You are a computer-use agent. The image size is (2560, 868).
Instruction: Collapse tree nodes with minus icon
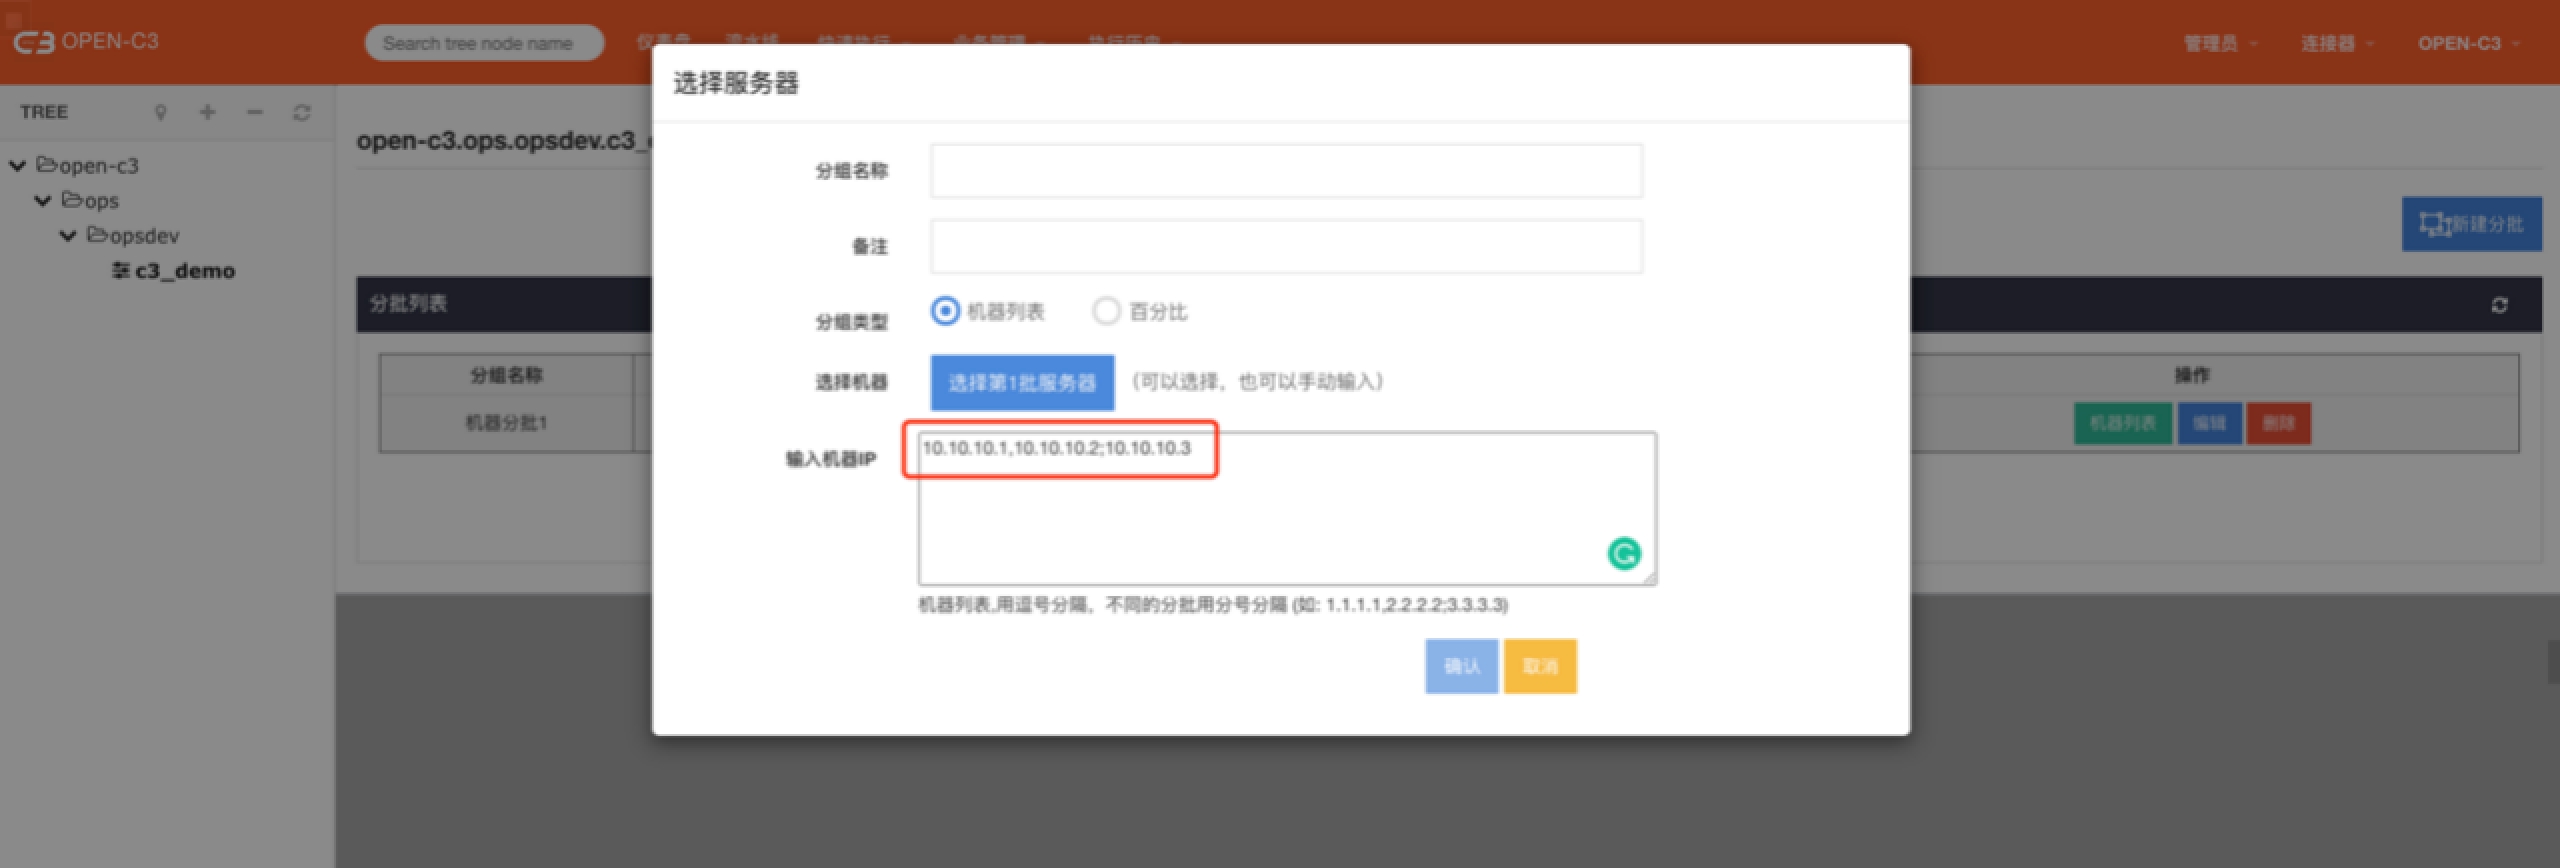254,112
